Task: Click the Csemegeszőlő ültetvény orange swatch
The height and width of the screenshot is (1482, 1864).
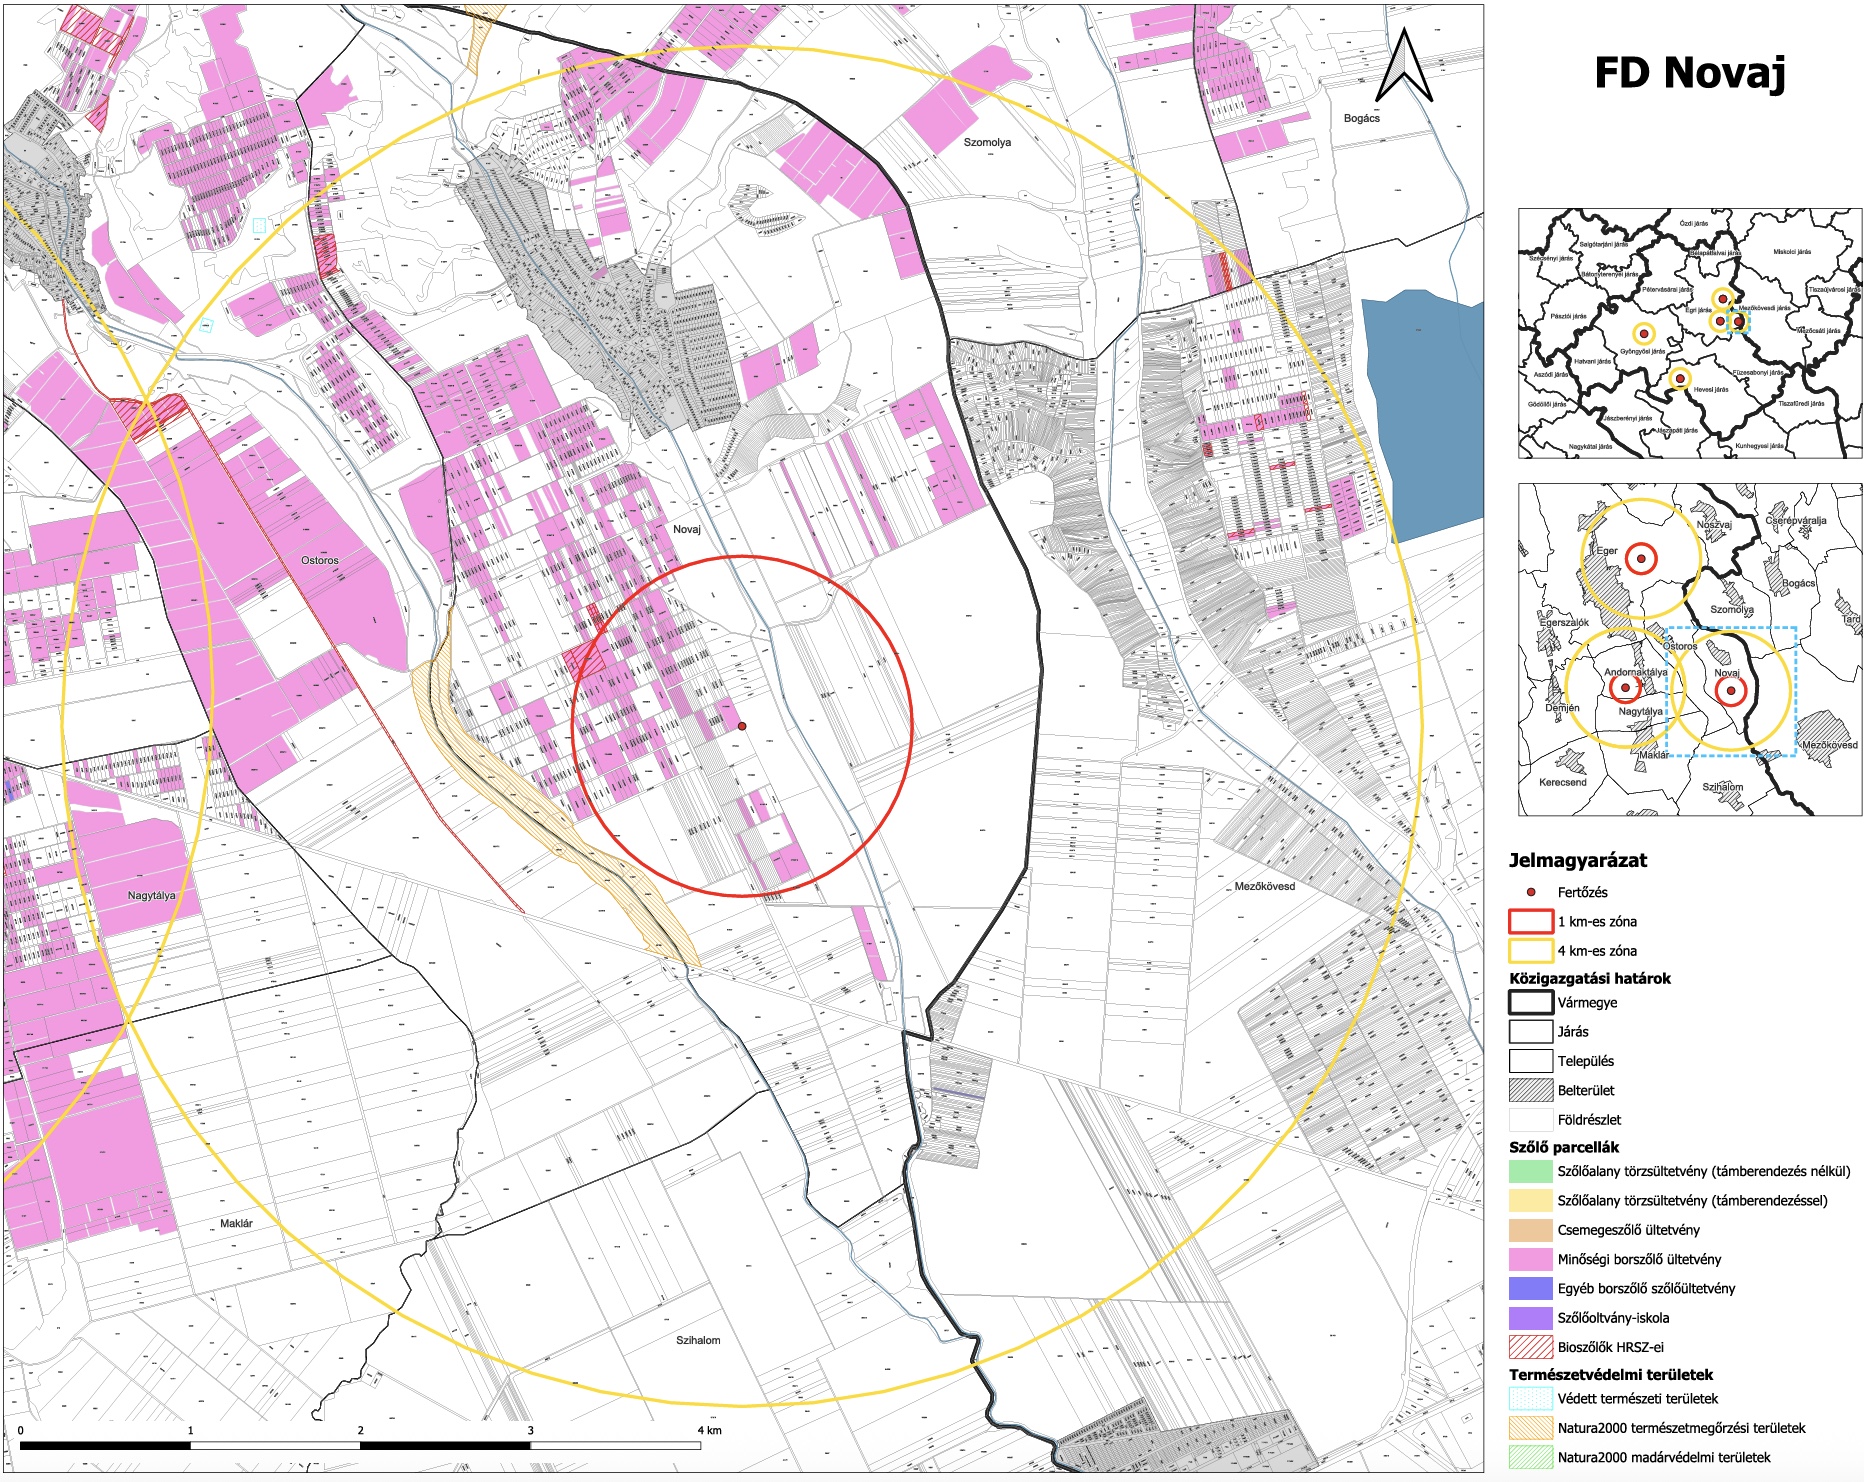Action: point(1530,1230)
